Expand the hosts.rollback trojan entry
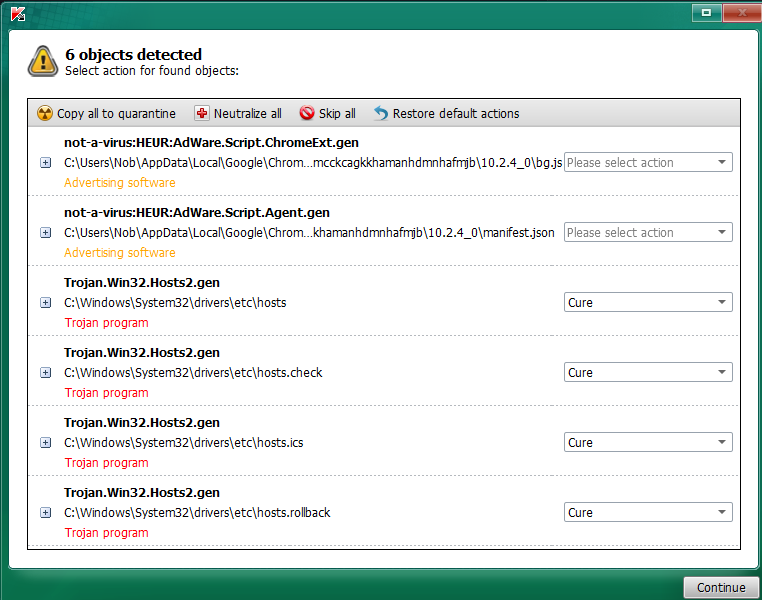 click(45, 513)
